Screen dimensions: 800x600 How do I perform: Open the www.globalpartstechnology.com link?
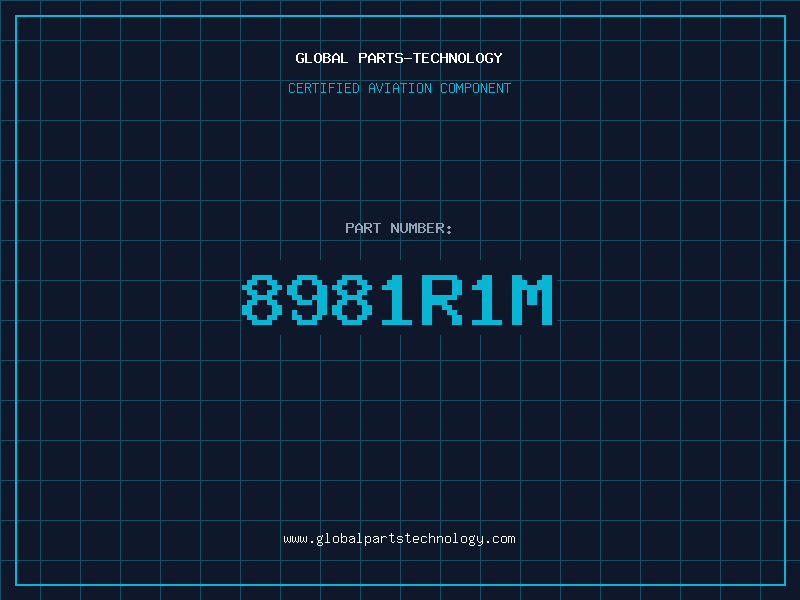pos(399,539)
